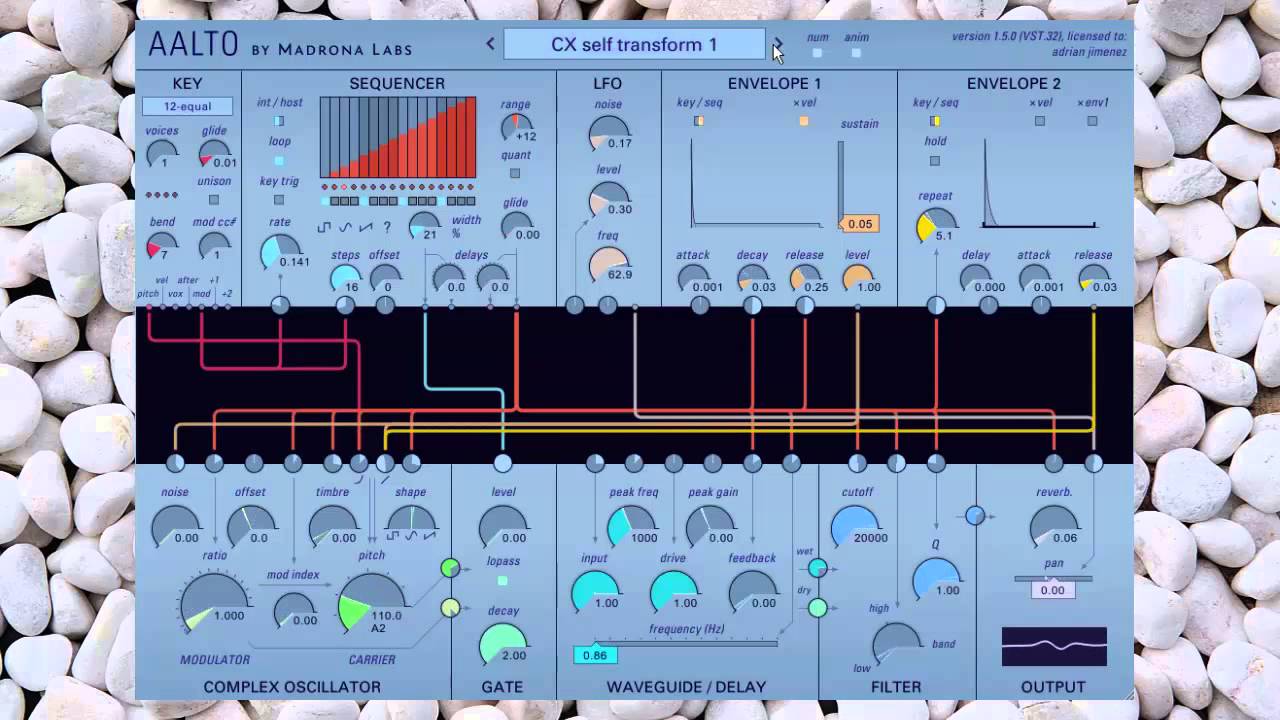Enable the unison toggle
Screen dimensions: 1280x720
pos(214,199)
